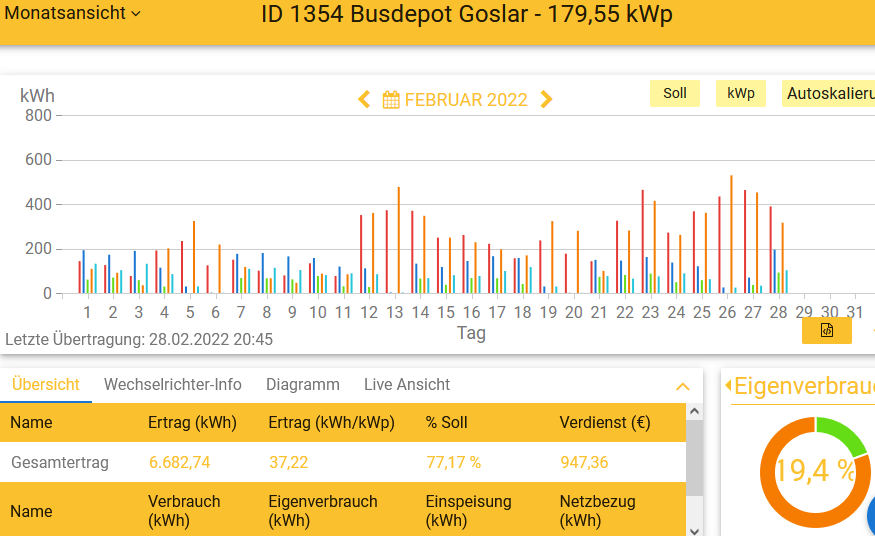
Task: Click the Einspeisung (kWh) column header
Action: (468, 511)
